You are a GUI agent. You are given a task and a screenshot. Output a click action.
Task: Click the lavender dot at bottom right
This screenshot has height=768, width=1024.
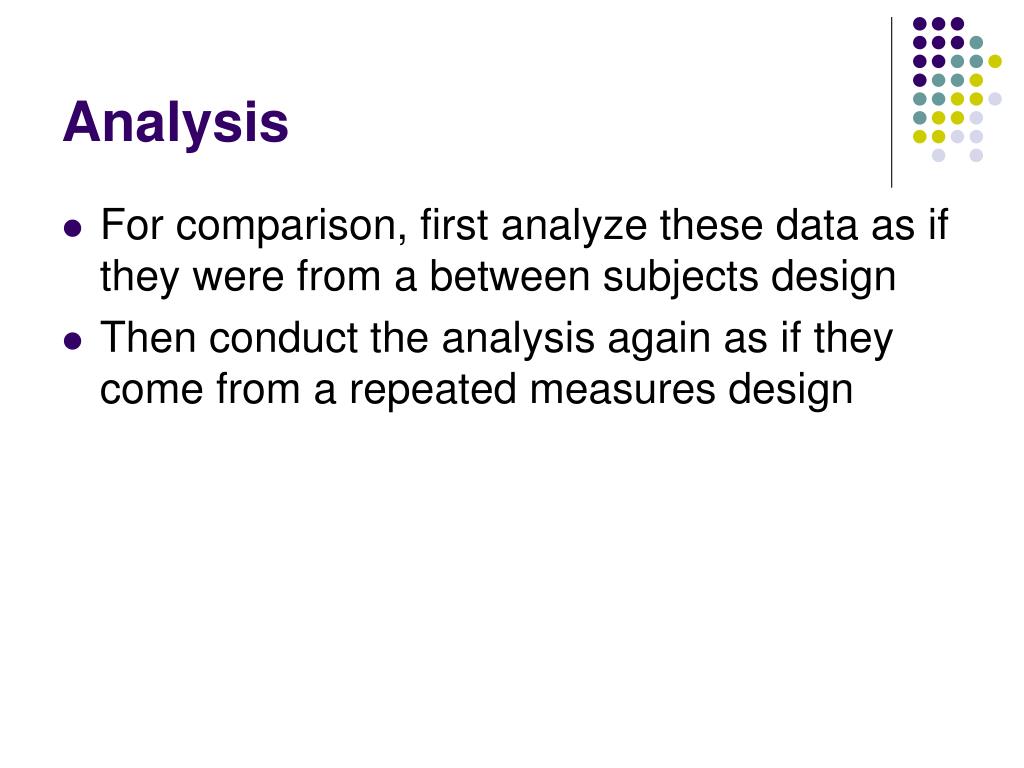pos(976,155)
